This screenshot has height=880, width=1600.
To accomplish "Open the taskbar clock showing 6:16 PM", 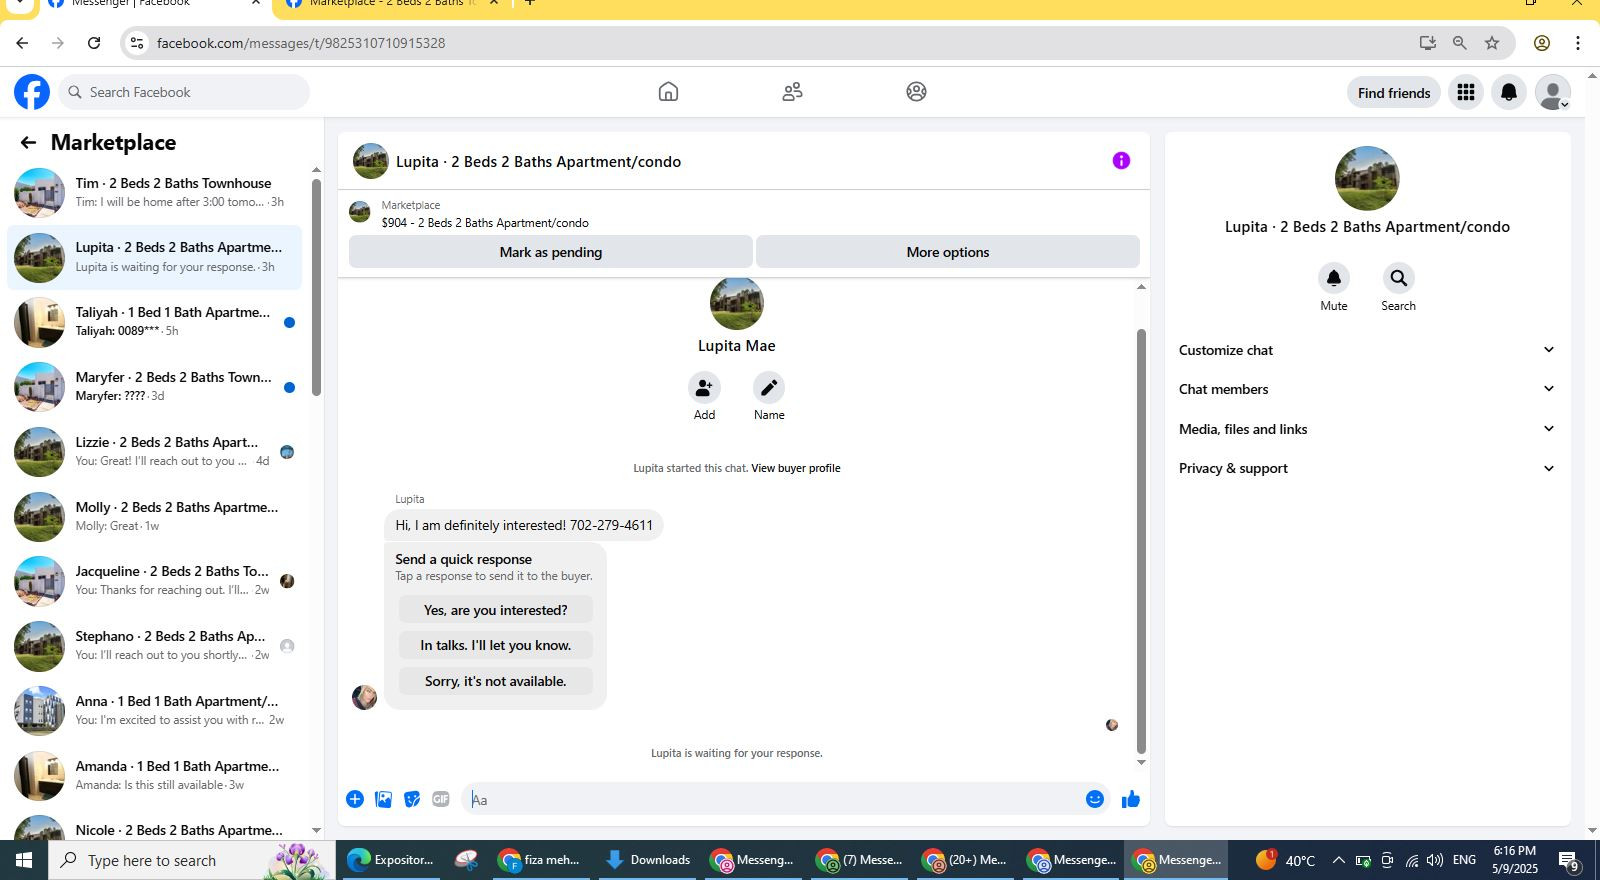I will (x=1514, y=860).
